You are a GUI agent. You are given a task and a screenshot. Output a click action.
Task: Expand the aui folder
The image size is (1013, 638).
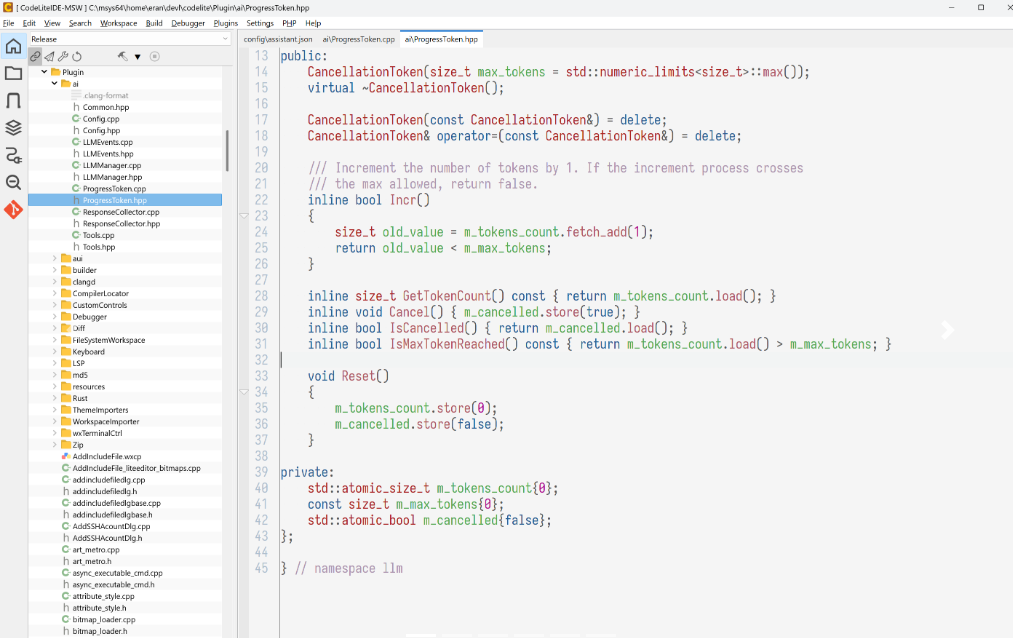[x=54, y=258]
